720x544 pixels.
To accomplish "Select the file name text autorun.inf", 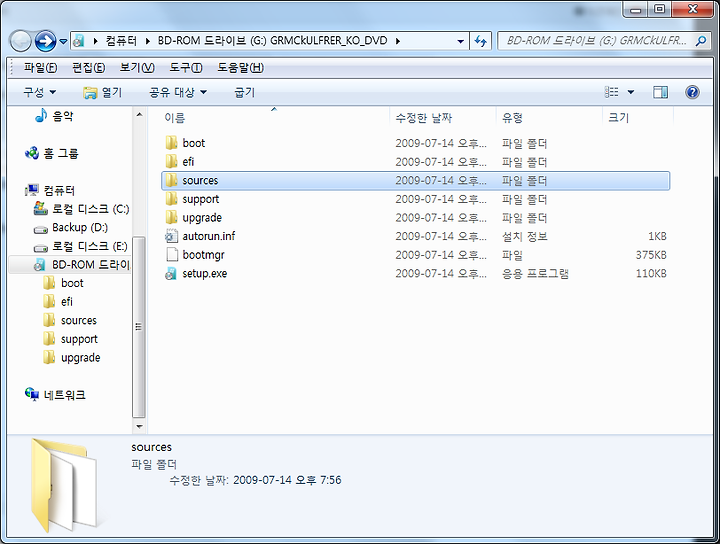I will pos(209,236).
